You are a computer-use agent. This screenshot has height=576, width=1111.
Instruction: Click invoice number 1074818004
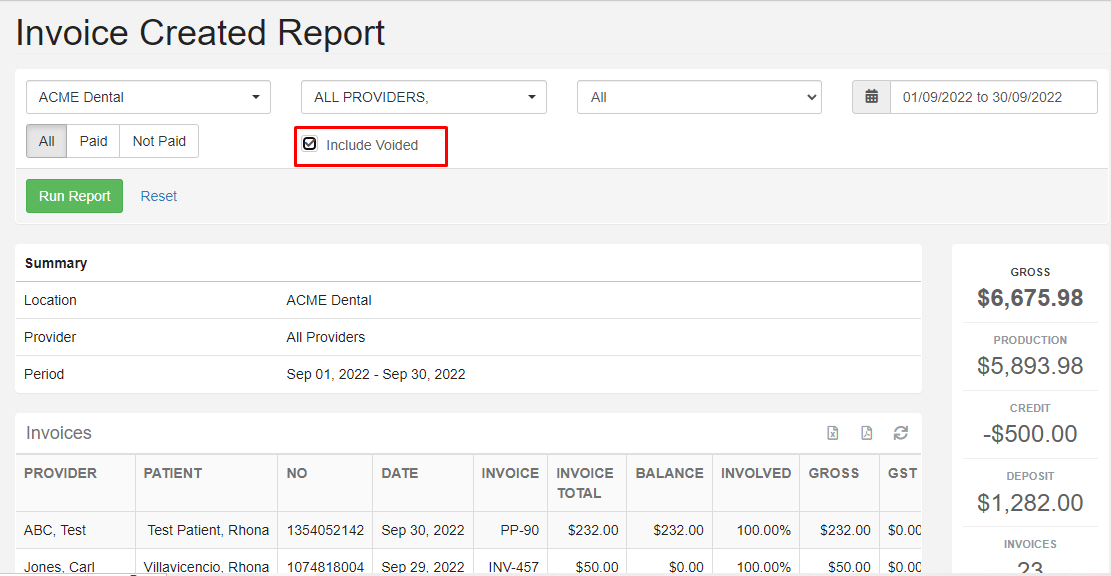tap(325, 567)
